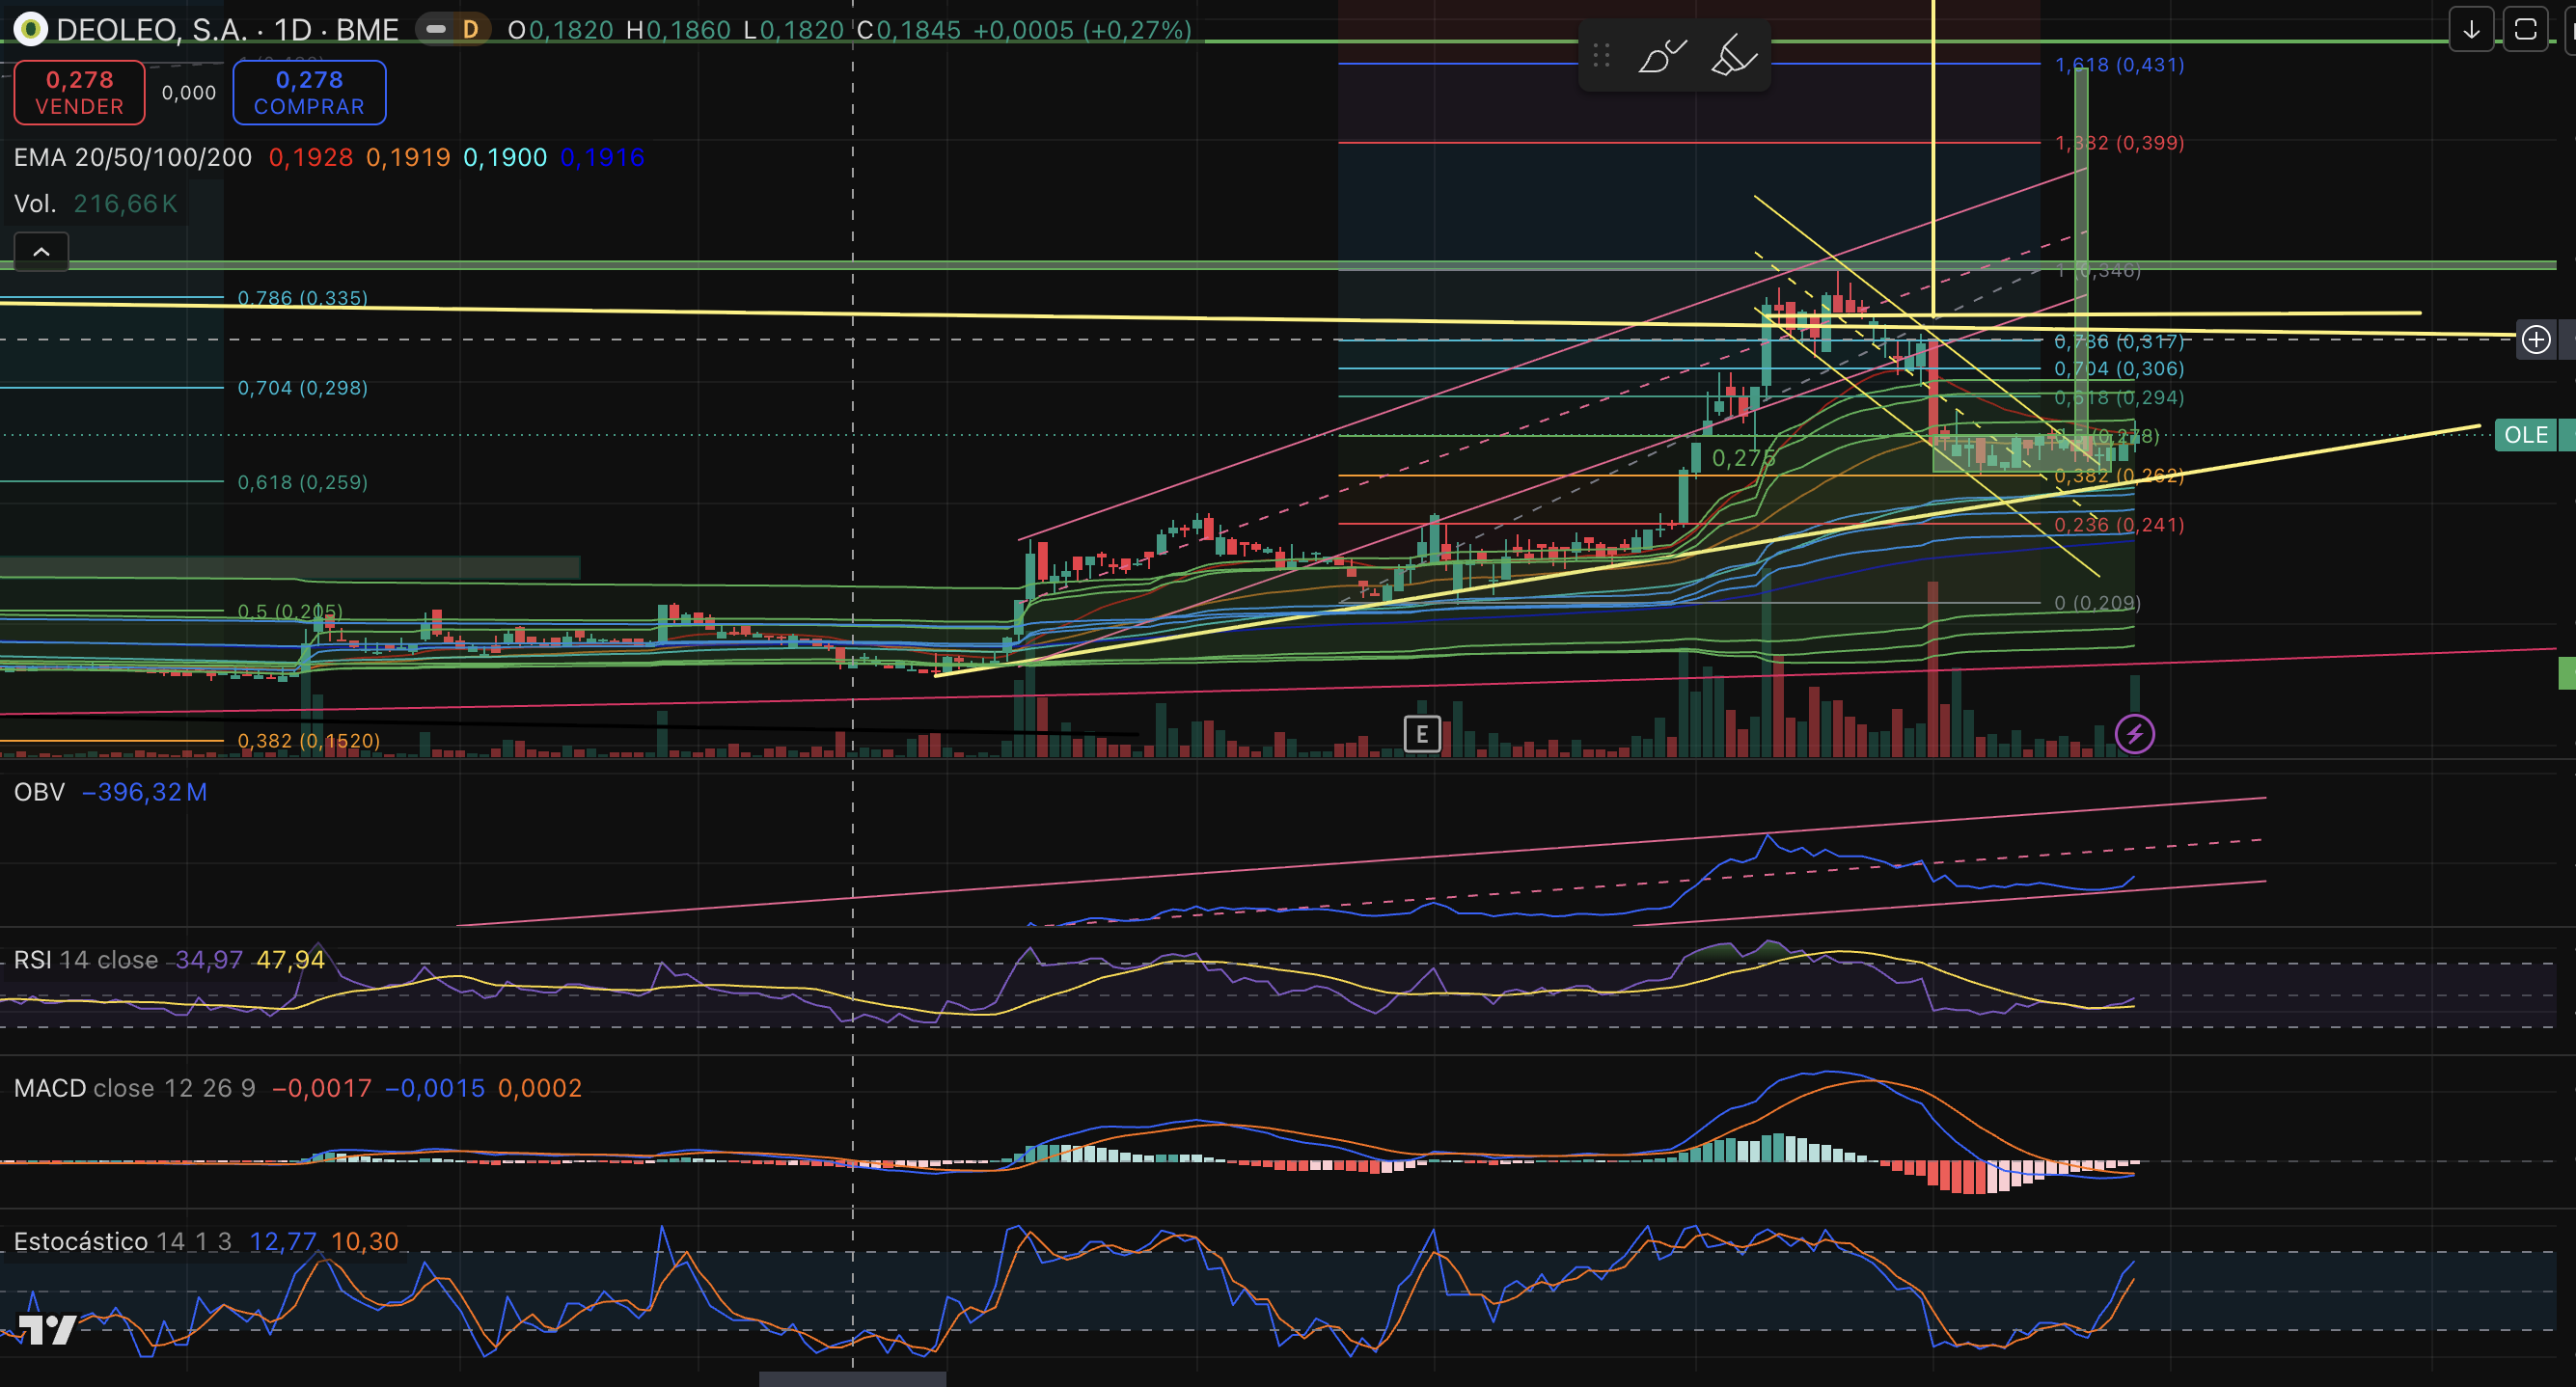Click the green 0,275 price text on chart

(1744, 459)
